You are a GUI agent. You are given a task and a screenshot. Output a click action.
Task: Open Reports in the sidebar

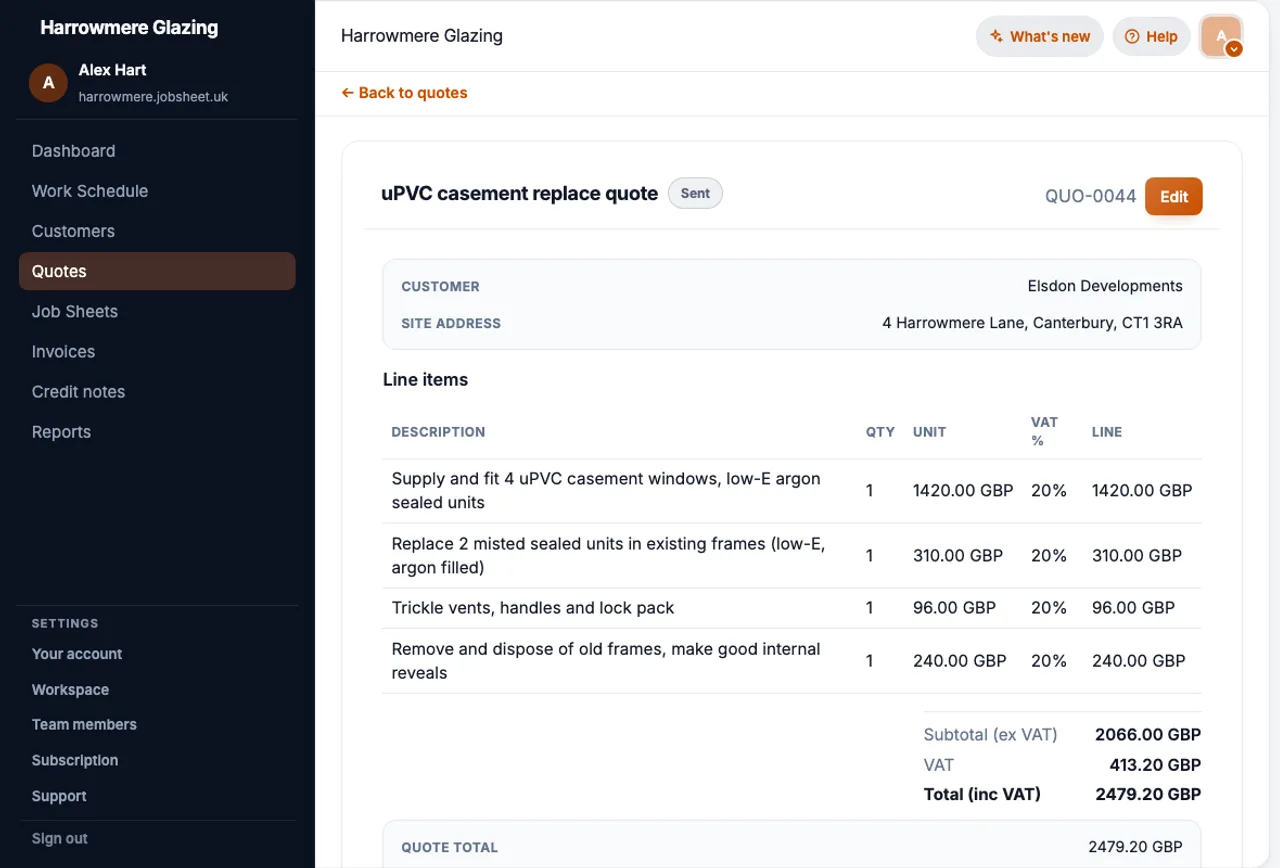click(157, 431)
